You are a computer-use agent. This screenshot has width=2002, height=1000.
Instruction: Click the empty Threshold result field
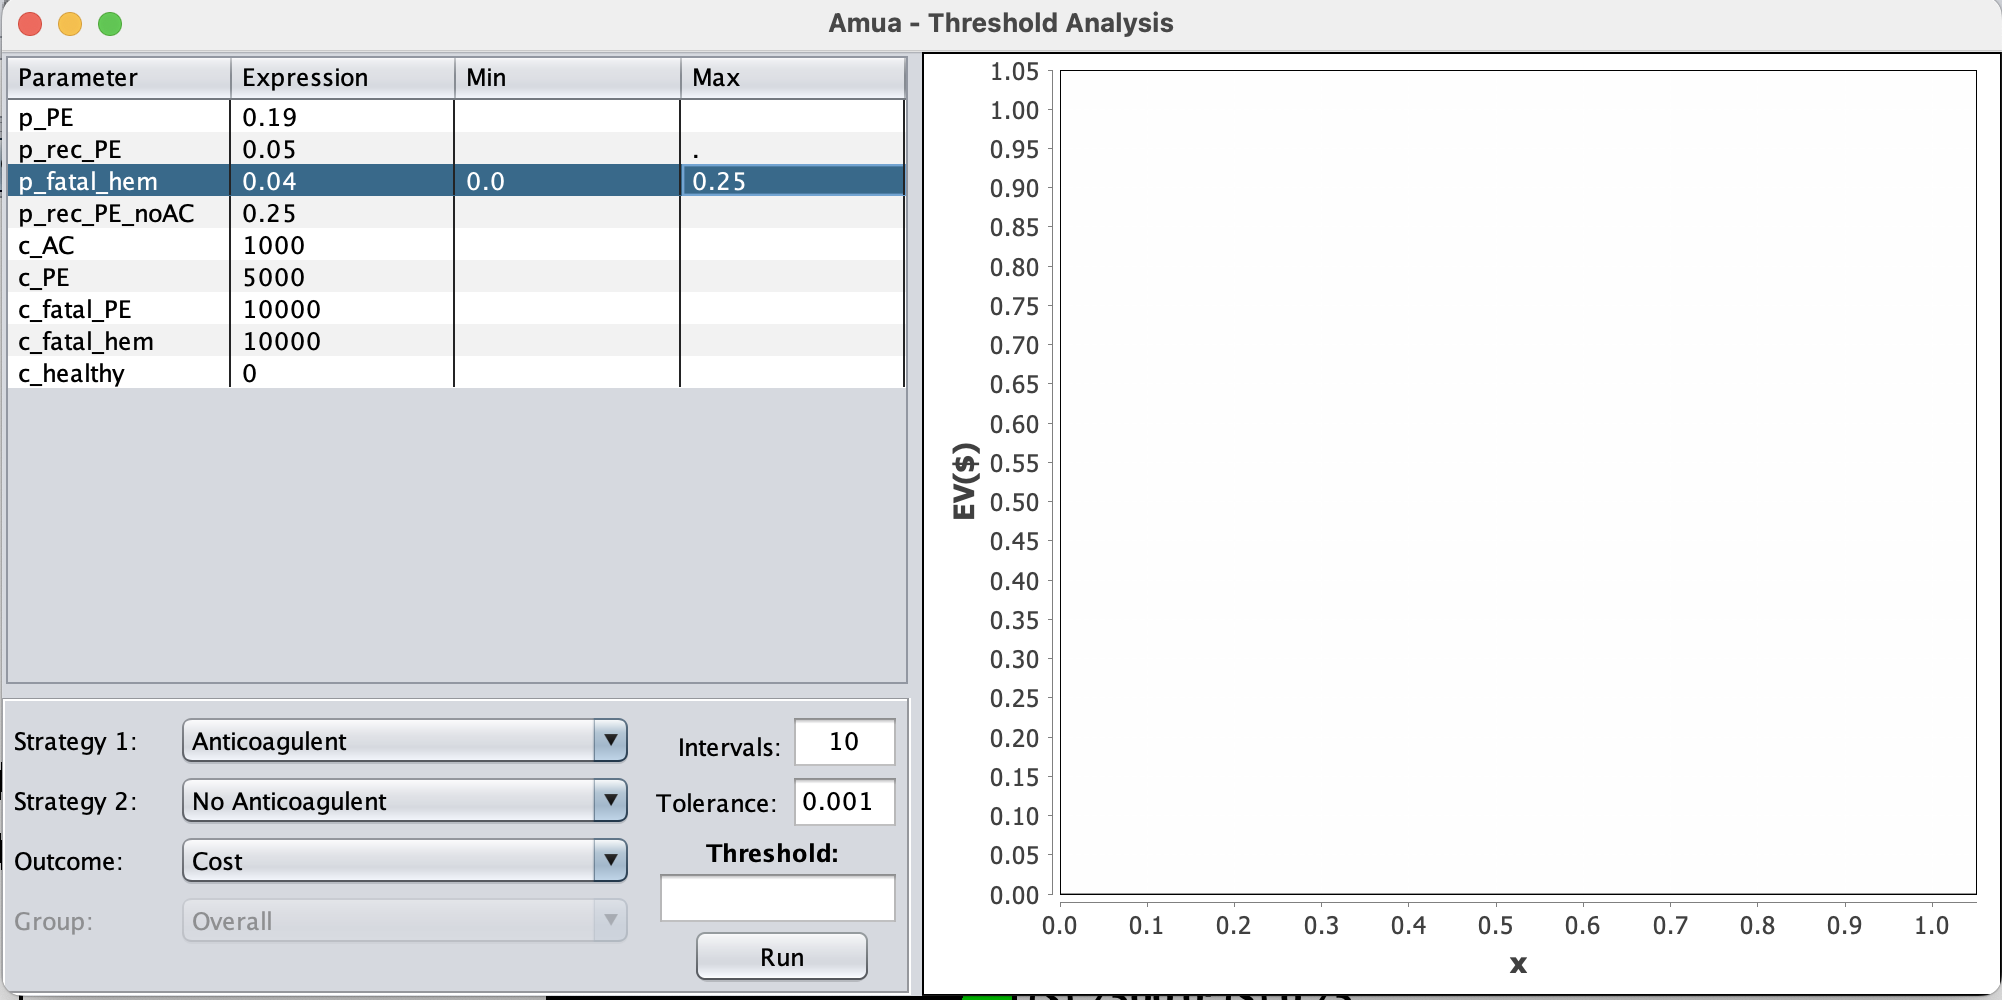point(777,898)
